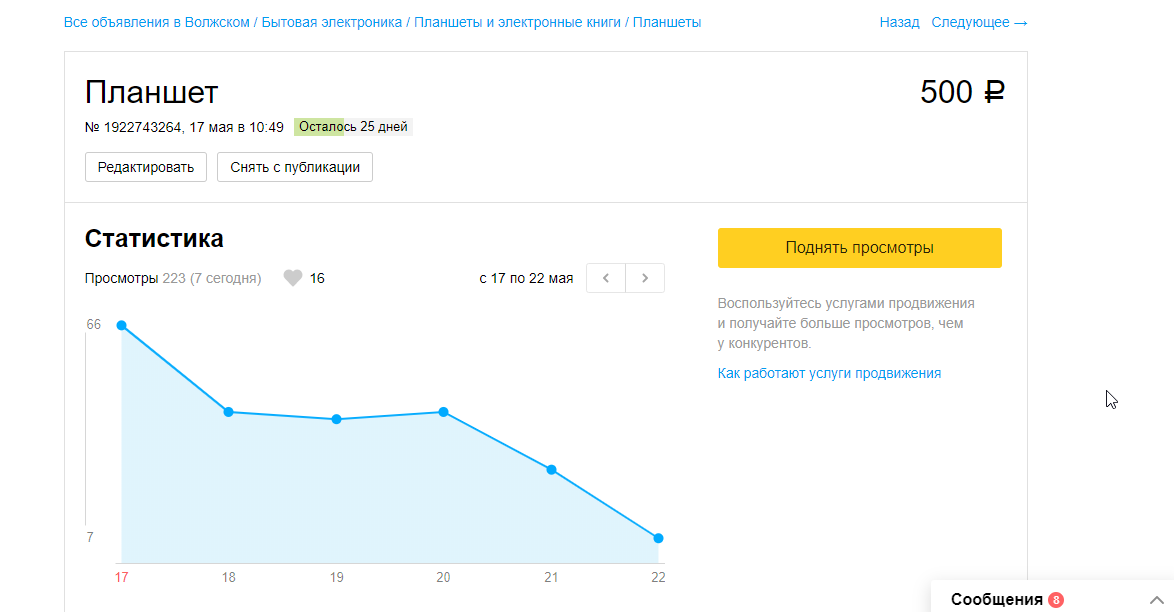Click the favorites count 16
The height and width of the screenshot is (612, 1174).
317,279
